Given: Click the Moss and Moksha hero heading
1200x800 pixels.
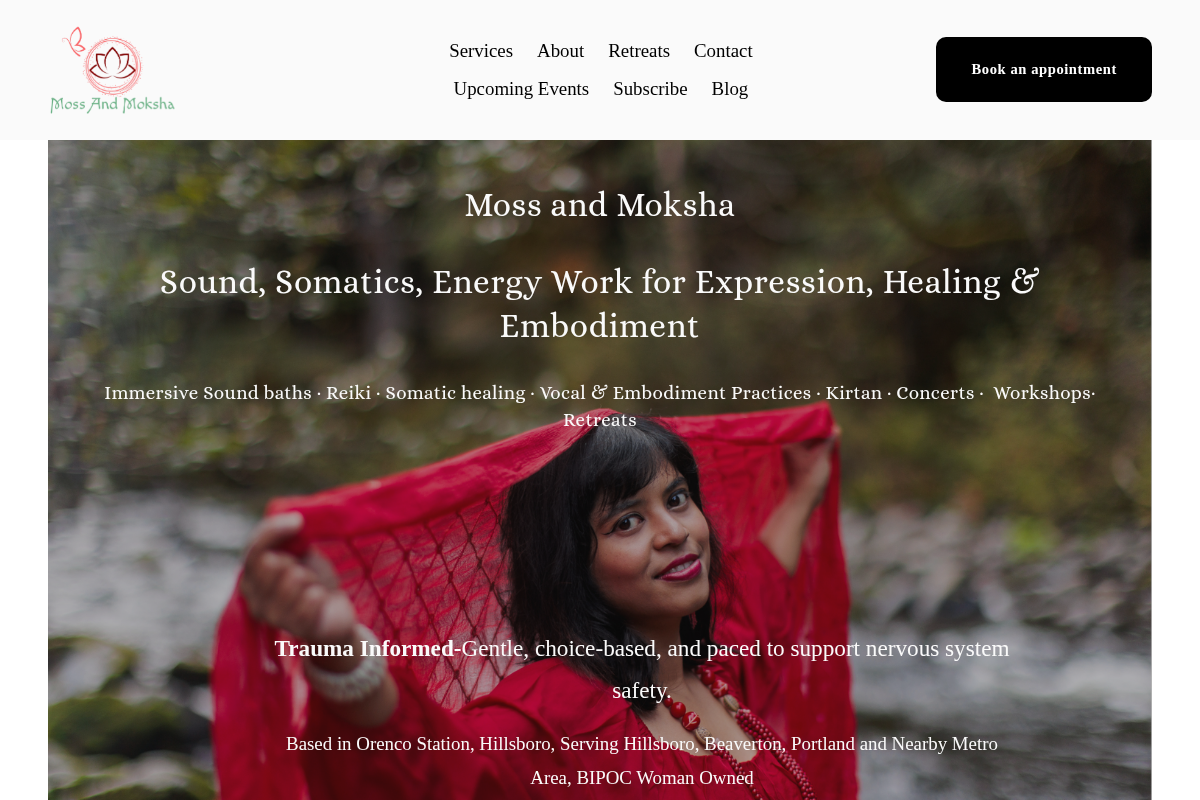Looking at the screenshot, I should point(600,205).
